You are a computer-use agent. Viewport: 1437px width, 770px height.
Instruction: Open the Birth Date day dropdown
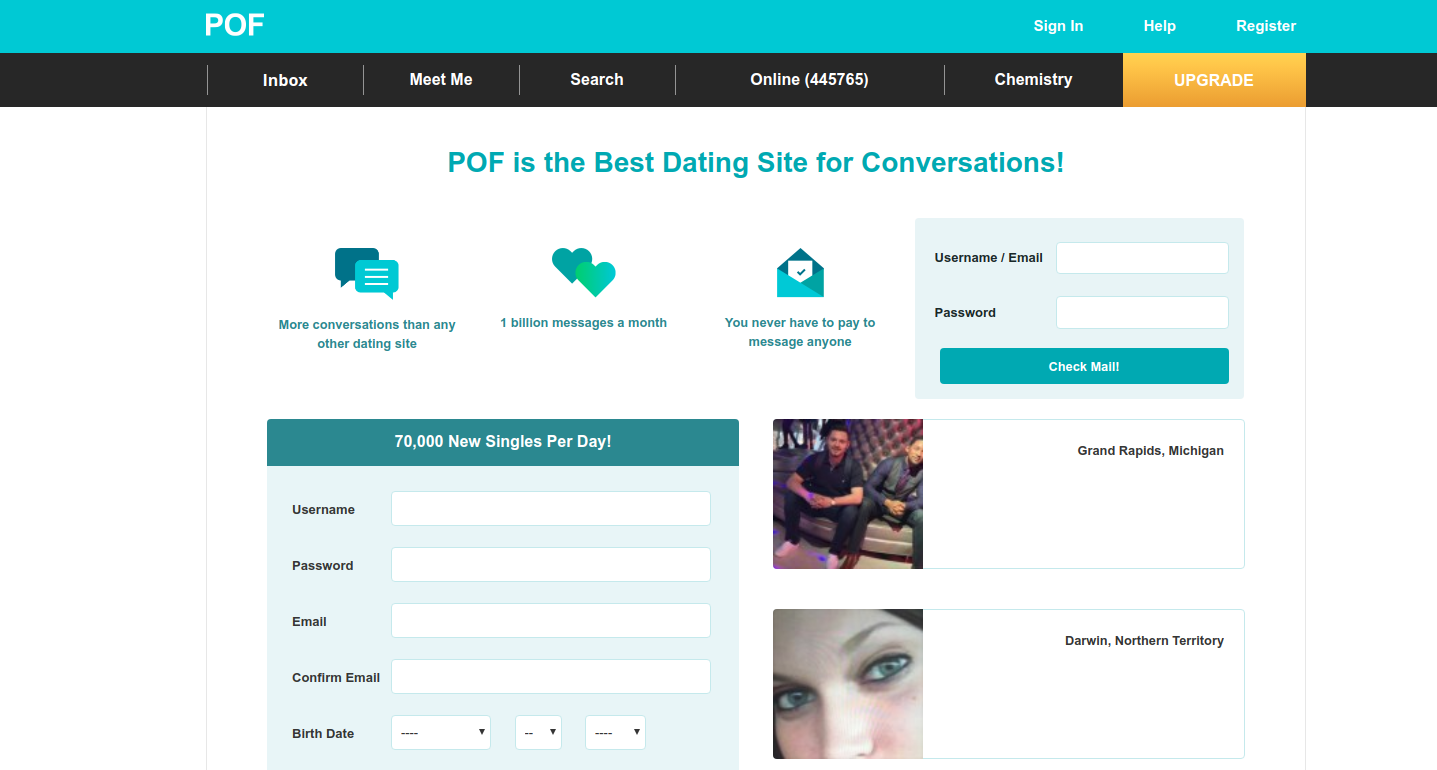click(538, 732)
